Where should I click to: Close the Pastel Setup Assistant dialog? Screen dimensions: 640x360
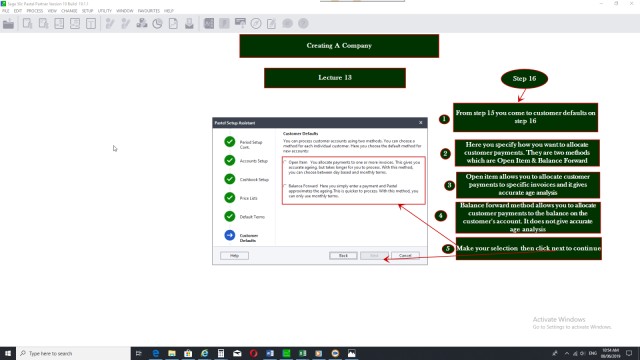[x=421, y=122]
